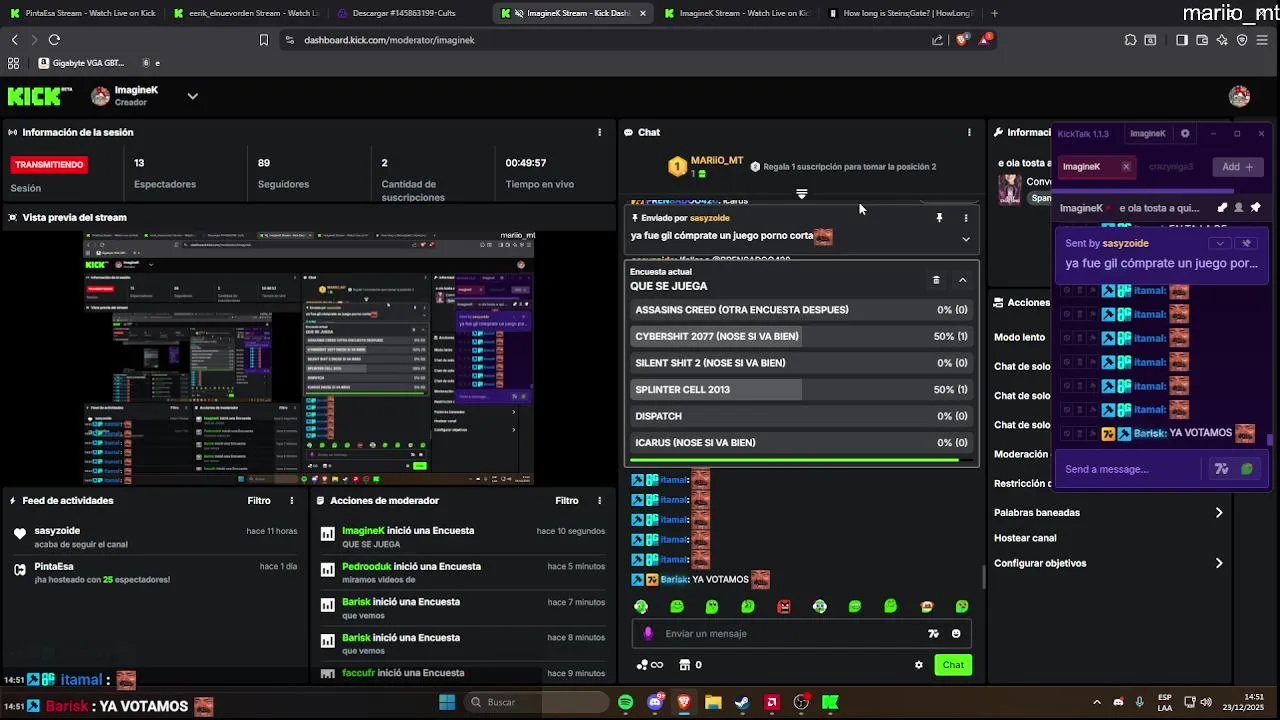Open the moderator actions Filtro dropdown
The image size is (1280, 720).
[x=567, y=501]
